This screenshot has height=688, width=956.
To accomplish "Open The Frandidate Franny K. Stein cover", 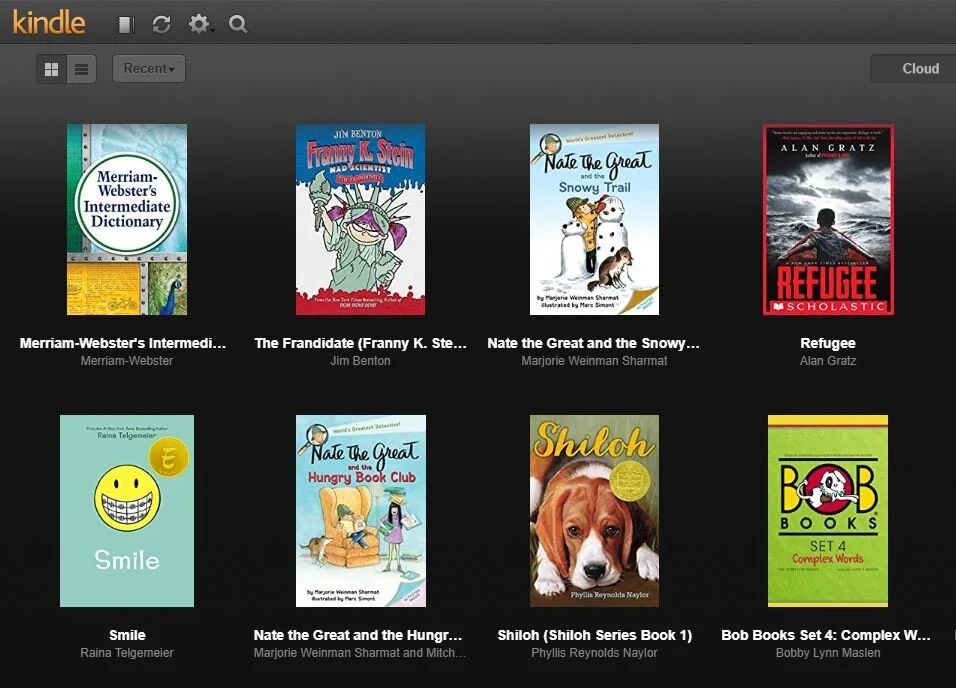I will (x=360, y=220).
